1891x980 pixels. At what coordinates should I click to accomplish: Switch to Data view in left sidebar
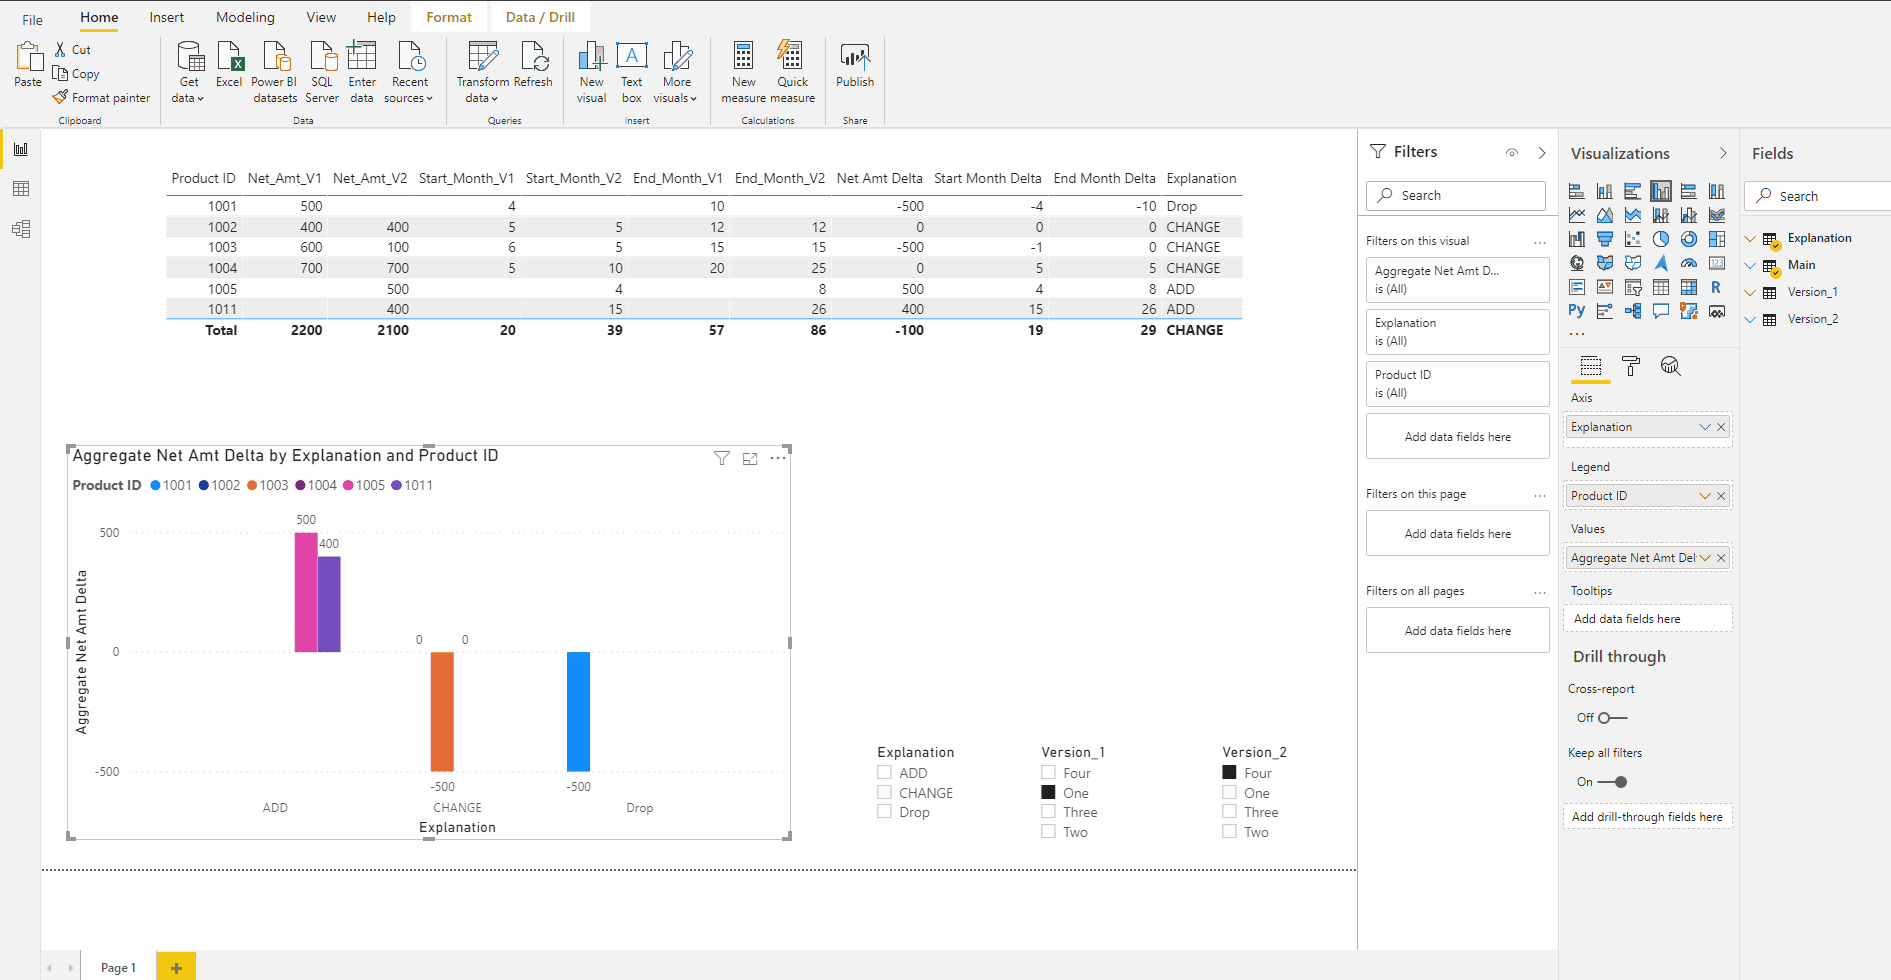tap(21, 189)
